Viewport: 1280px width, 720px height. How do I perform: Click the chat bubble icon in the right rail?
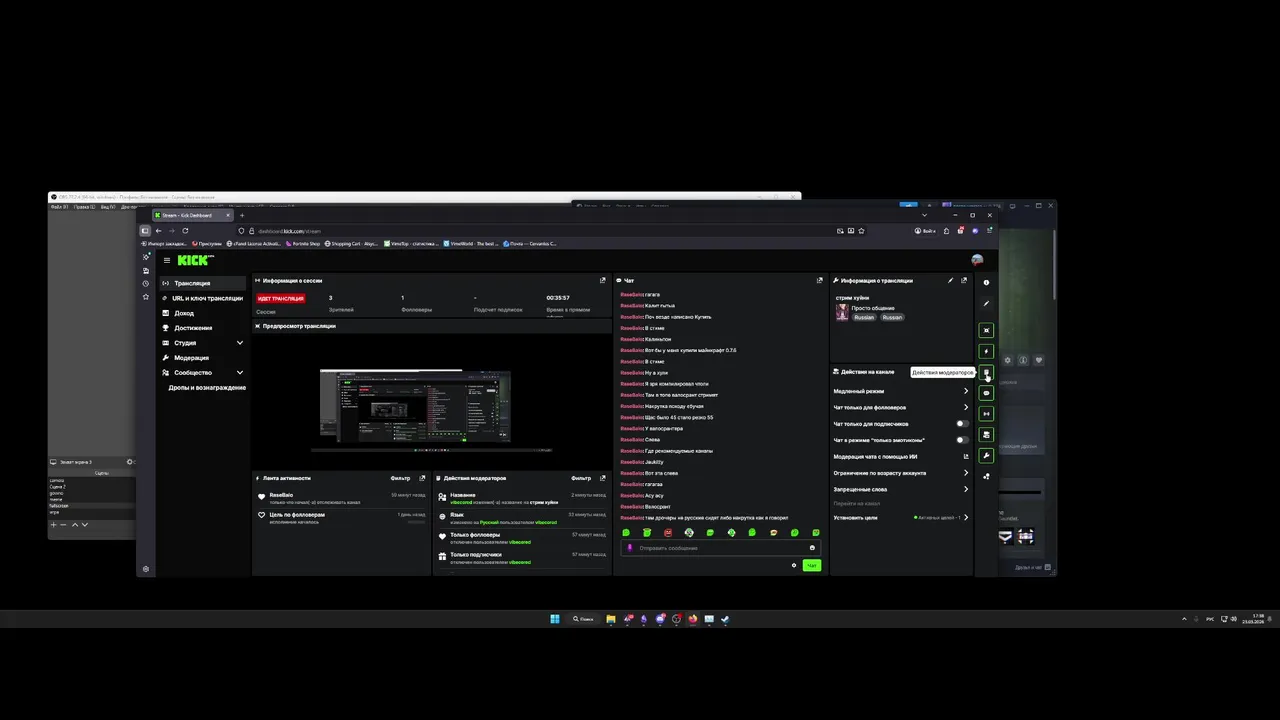pyautogui.click(x=986, y=393)
